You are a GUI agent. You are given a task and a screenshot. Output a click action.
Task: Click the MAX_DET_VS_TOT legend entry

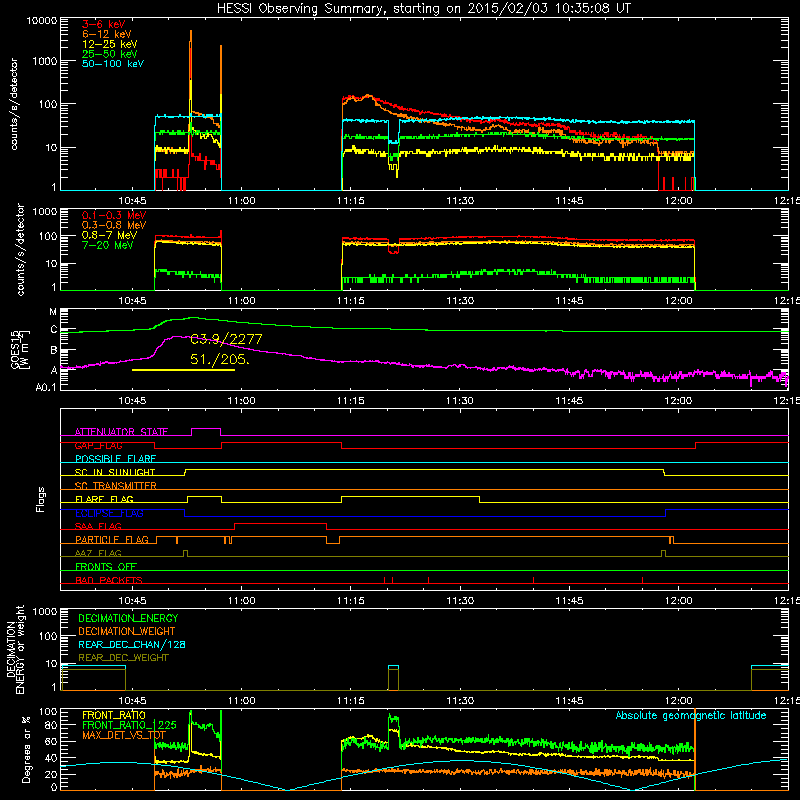click(124, 735)
